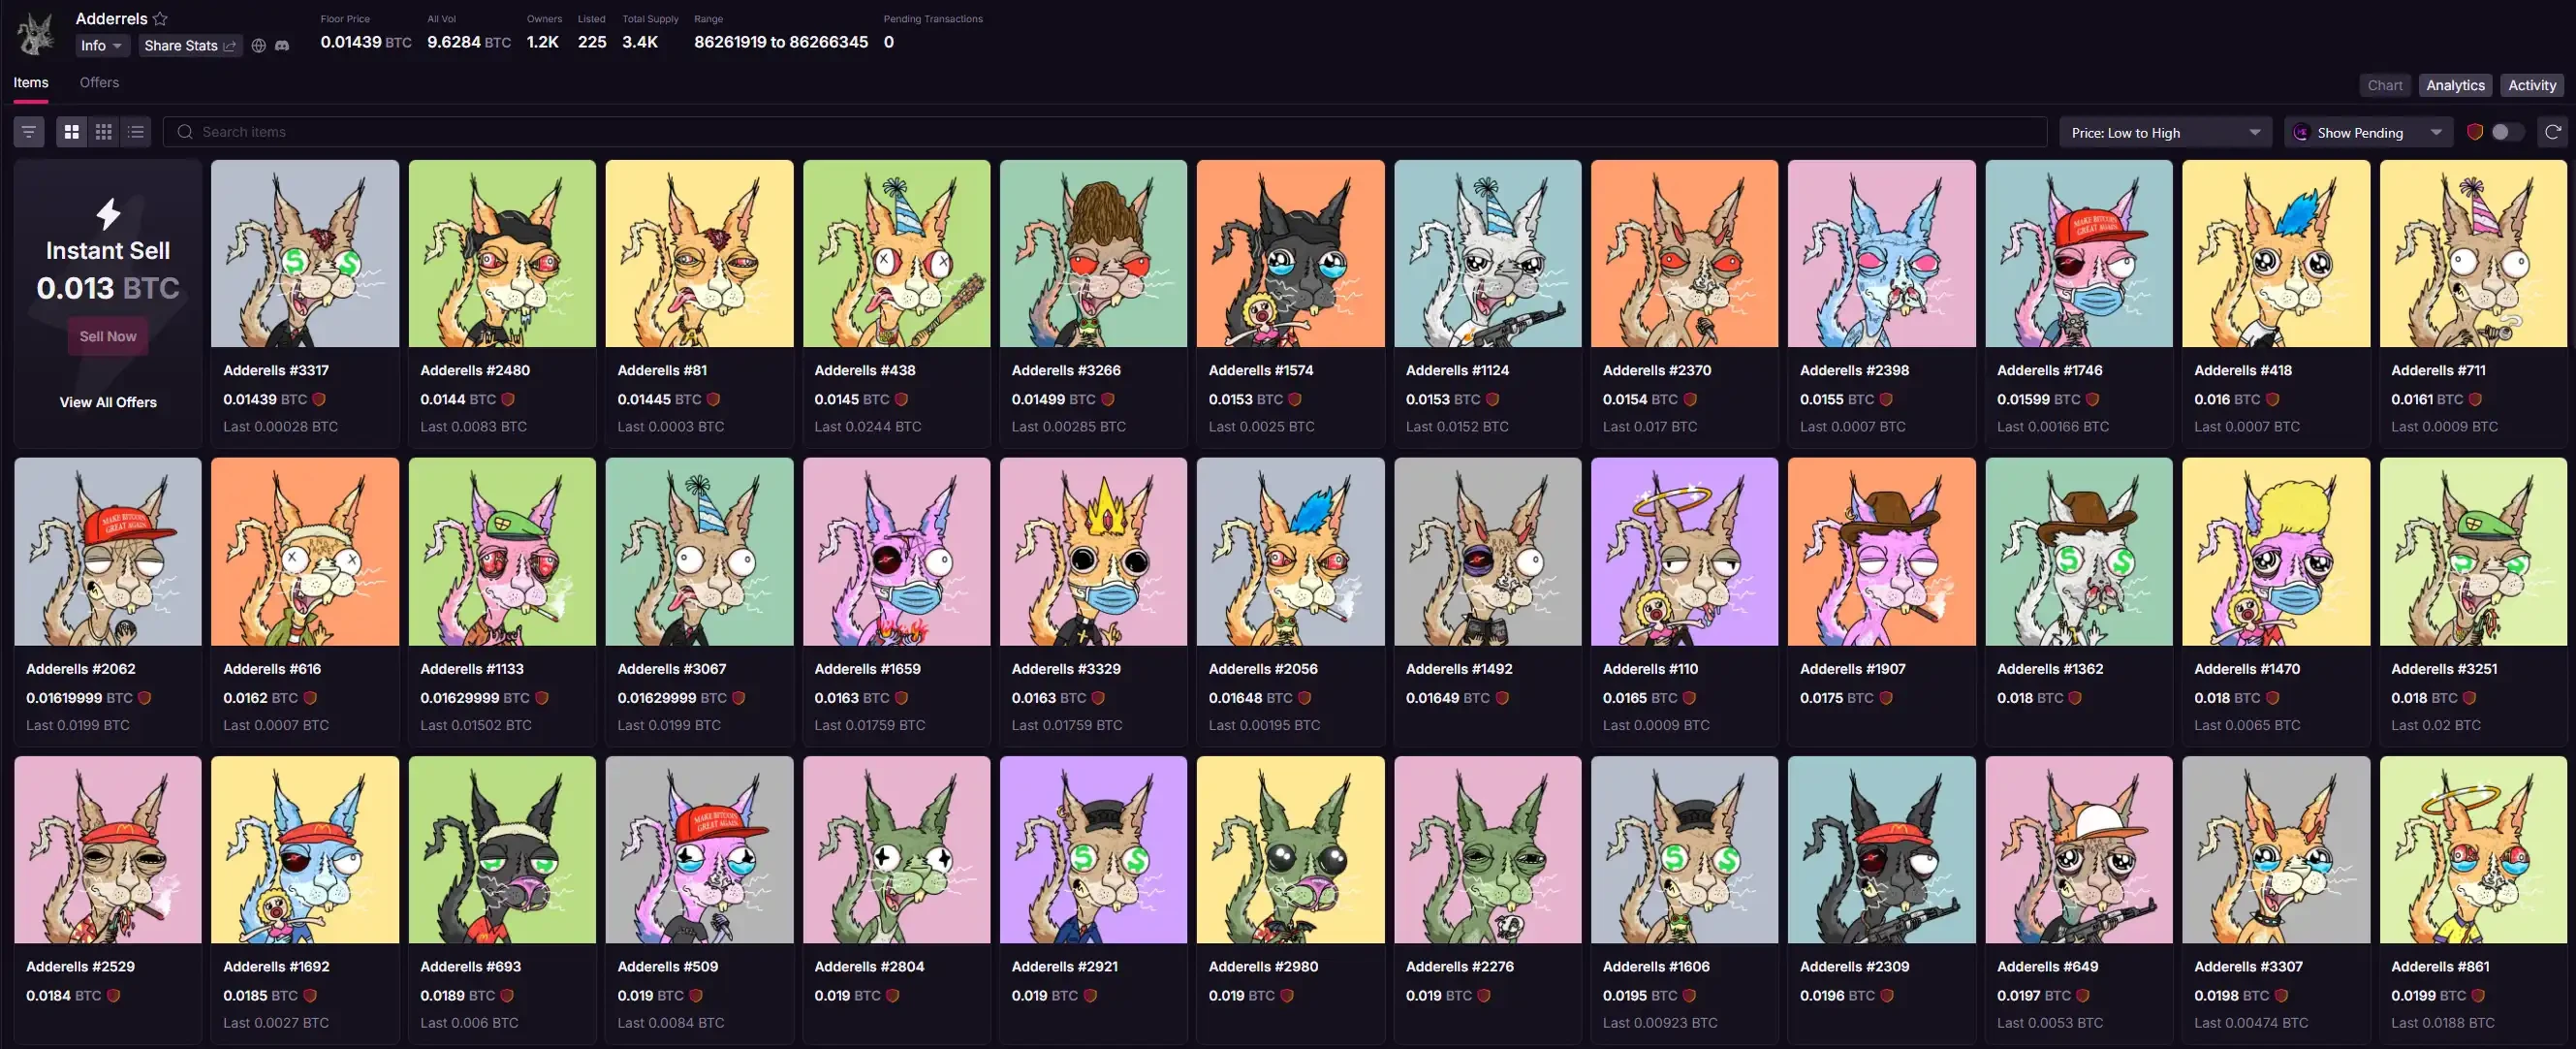Click the Share Stats button
2576x1049 pixels.
[x=190, y=46]
